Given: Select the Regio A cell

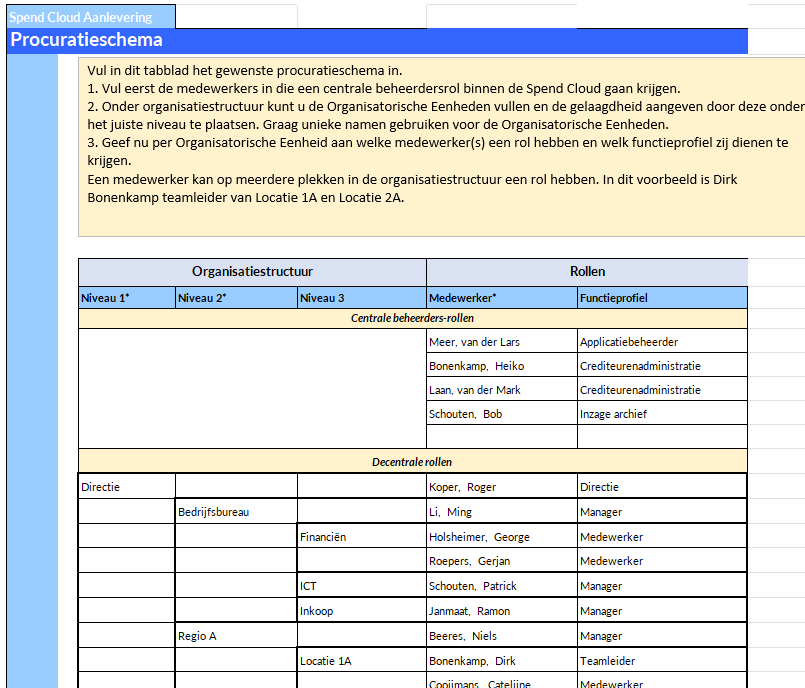Looking at the screenshot, I should [197, 636].
